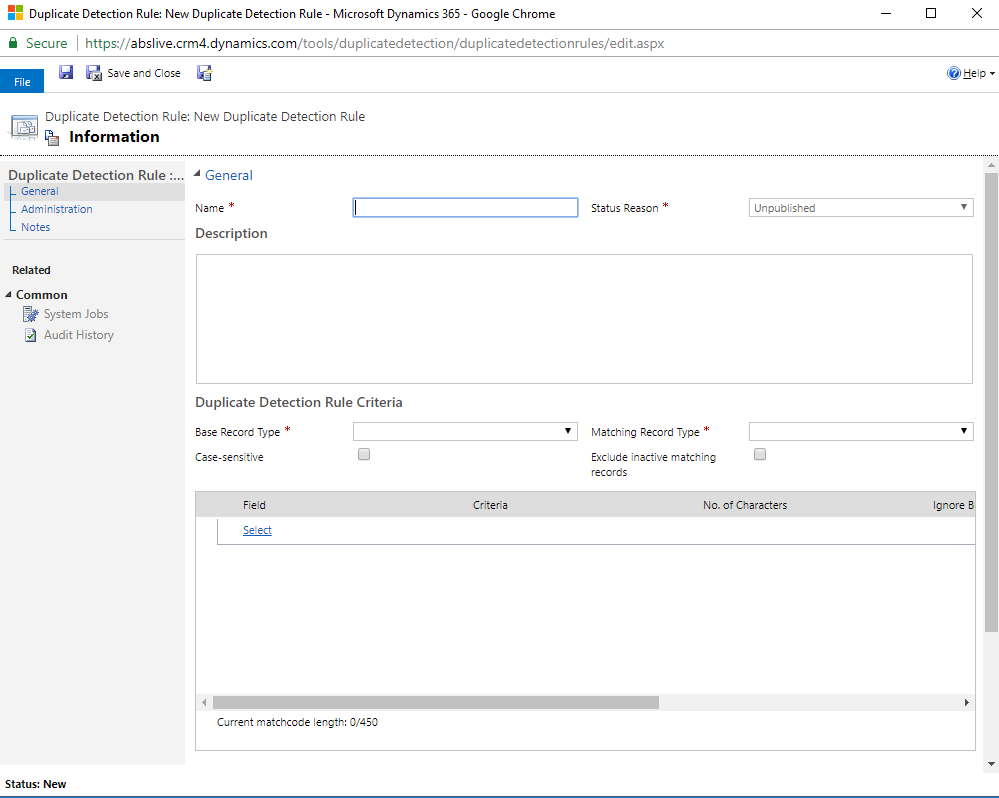Click page scrollbar down arrow
This screenshot has width=999, height=798.
991,763
